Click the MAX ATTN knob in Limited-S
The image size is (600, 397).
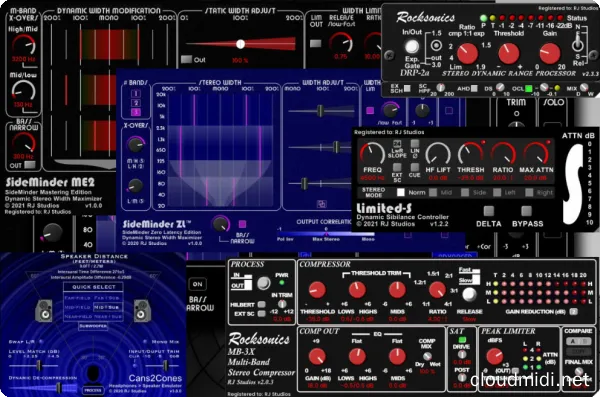point(536,153)
